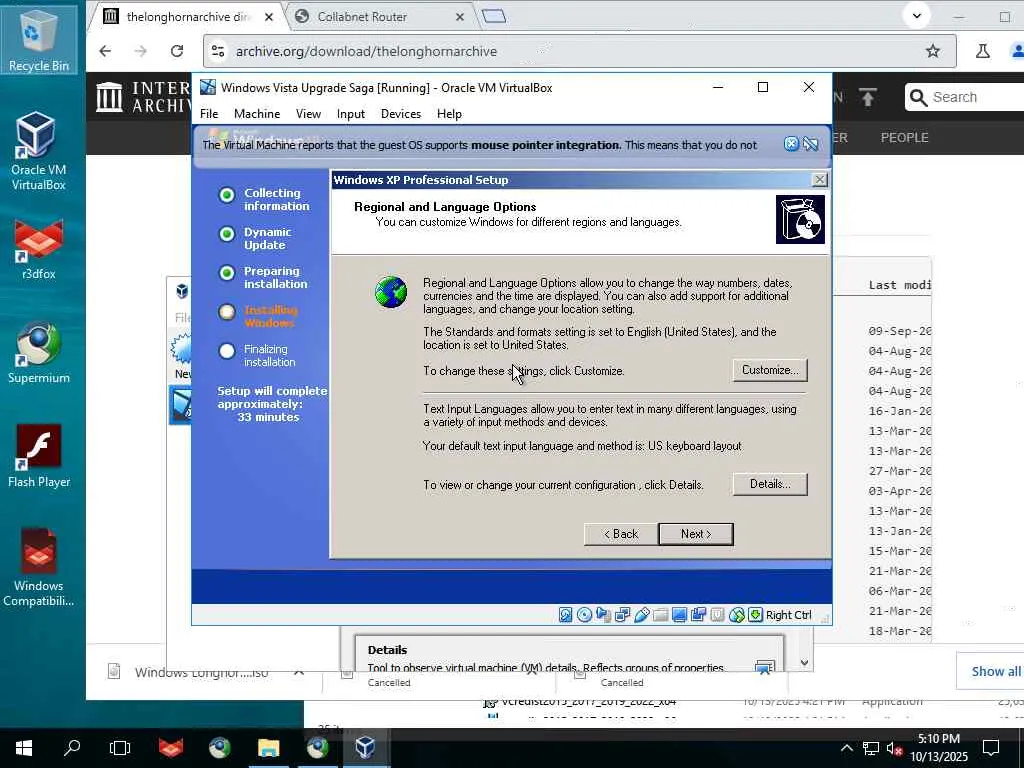The height and width of the screenshot is (768, 1024).
Task: Click the Customize... button
Action: pyautogui.click(x=770, y=370)
